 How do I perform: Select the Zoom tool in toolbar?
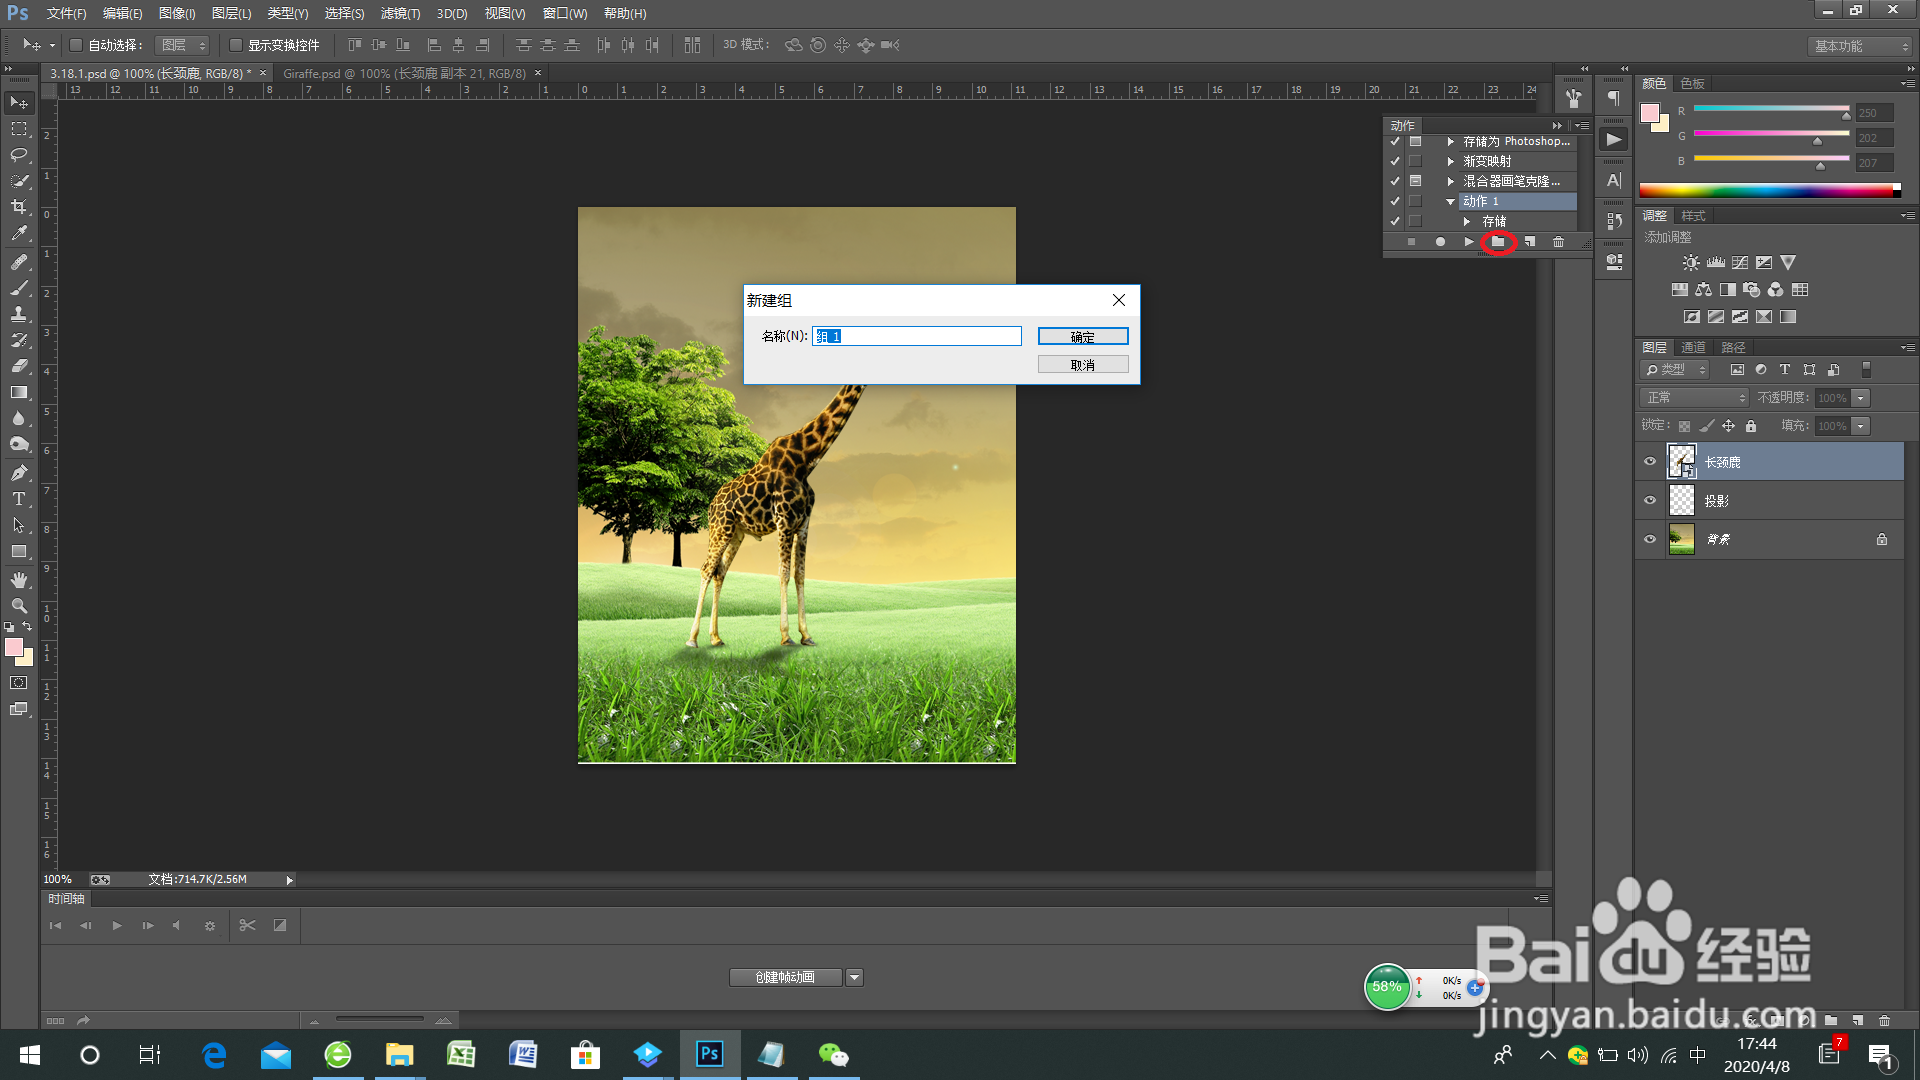click(19, 606)
